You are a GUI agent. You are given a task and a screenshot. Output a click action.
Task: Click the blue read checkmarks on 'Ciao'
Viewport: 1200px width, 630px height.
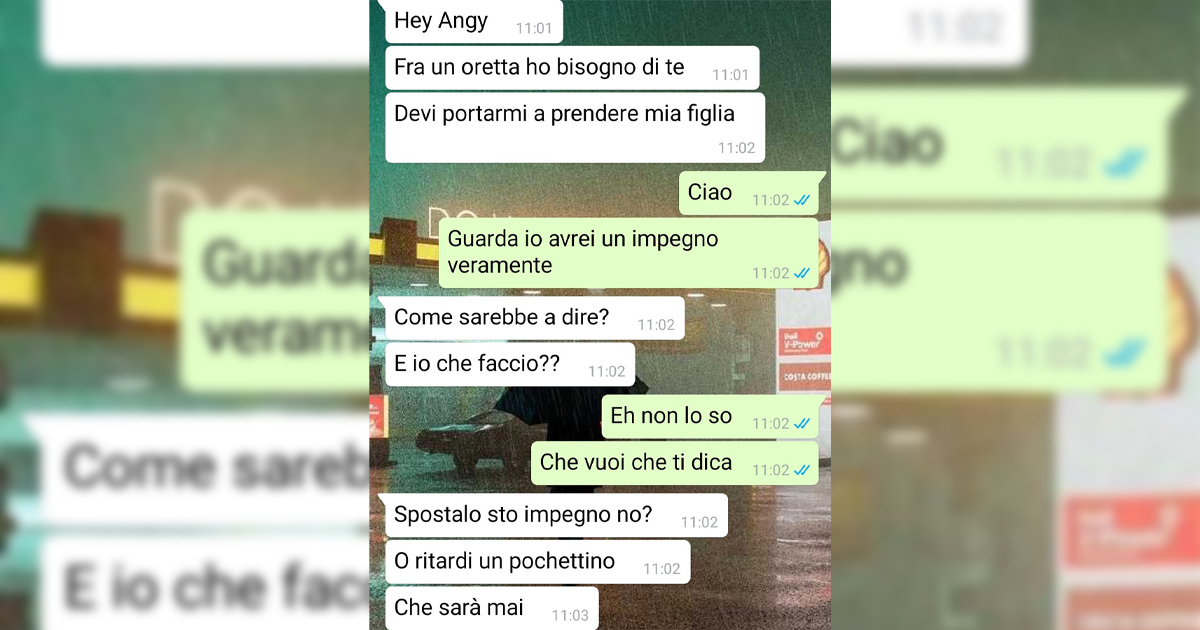(x=802, y=200)
